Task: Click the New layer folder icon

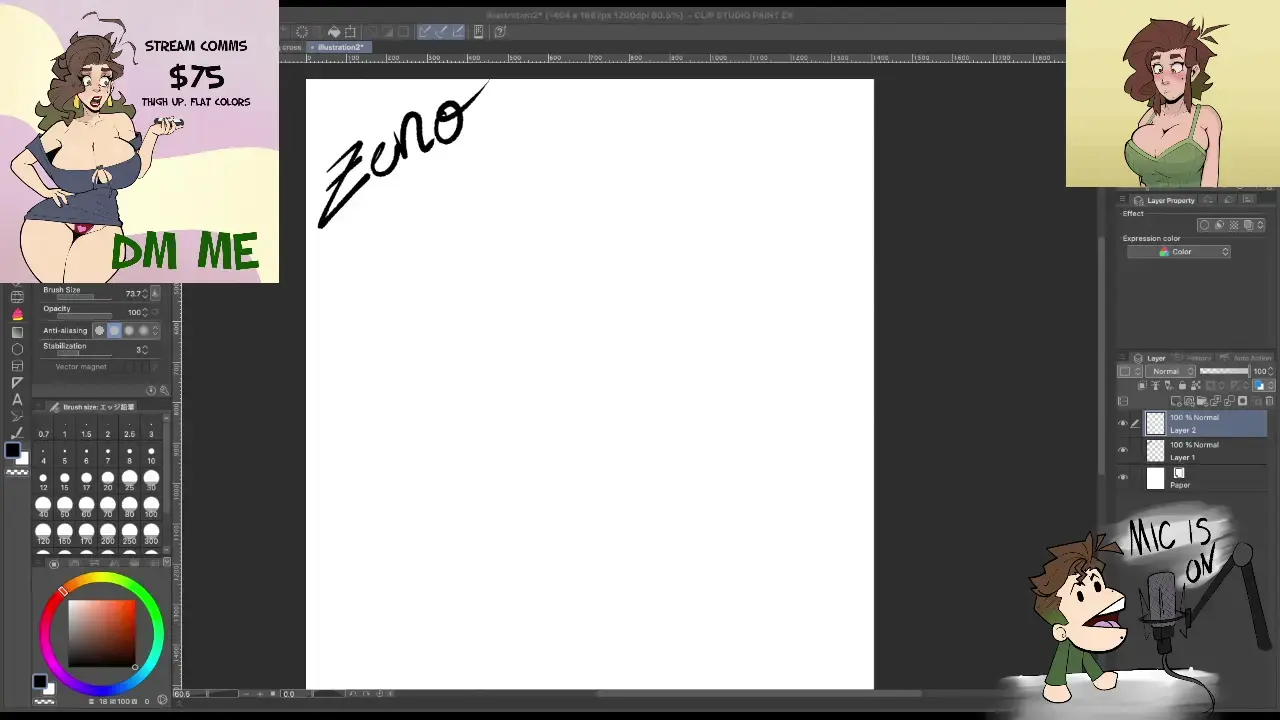Action: [1203, 402]
